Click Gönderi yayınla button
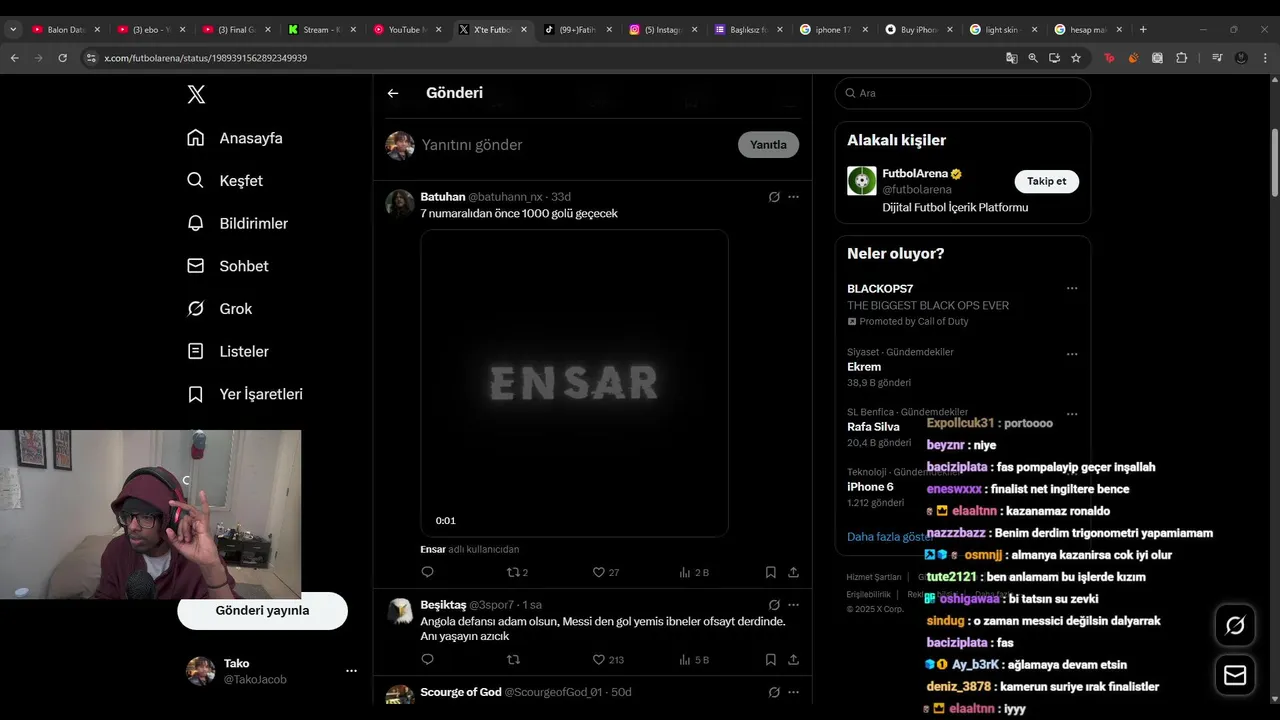The image size is (1280, 720). tap(262, 610)
